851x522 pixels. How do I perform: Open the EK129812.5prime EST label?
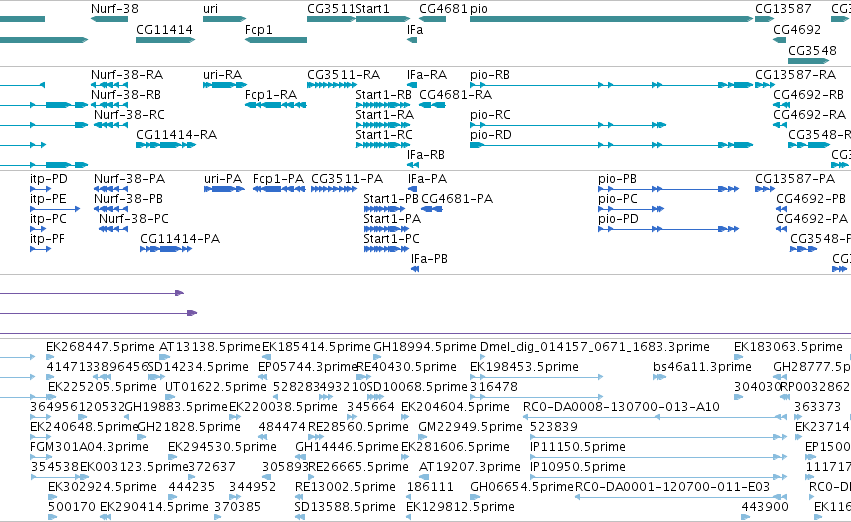tap(460, 507)
